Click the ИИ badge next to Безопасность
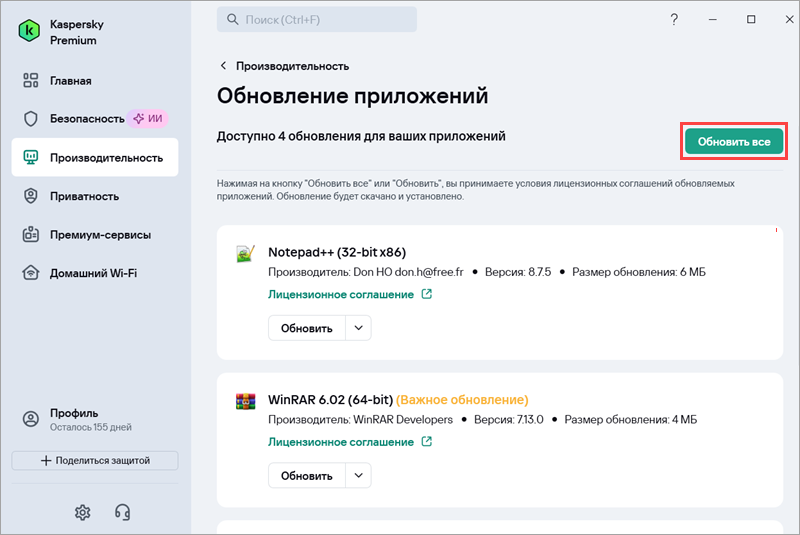Viewport: 800px width, 535px height. (x=147, y=119)
